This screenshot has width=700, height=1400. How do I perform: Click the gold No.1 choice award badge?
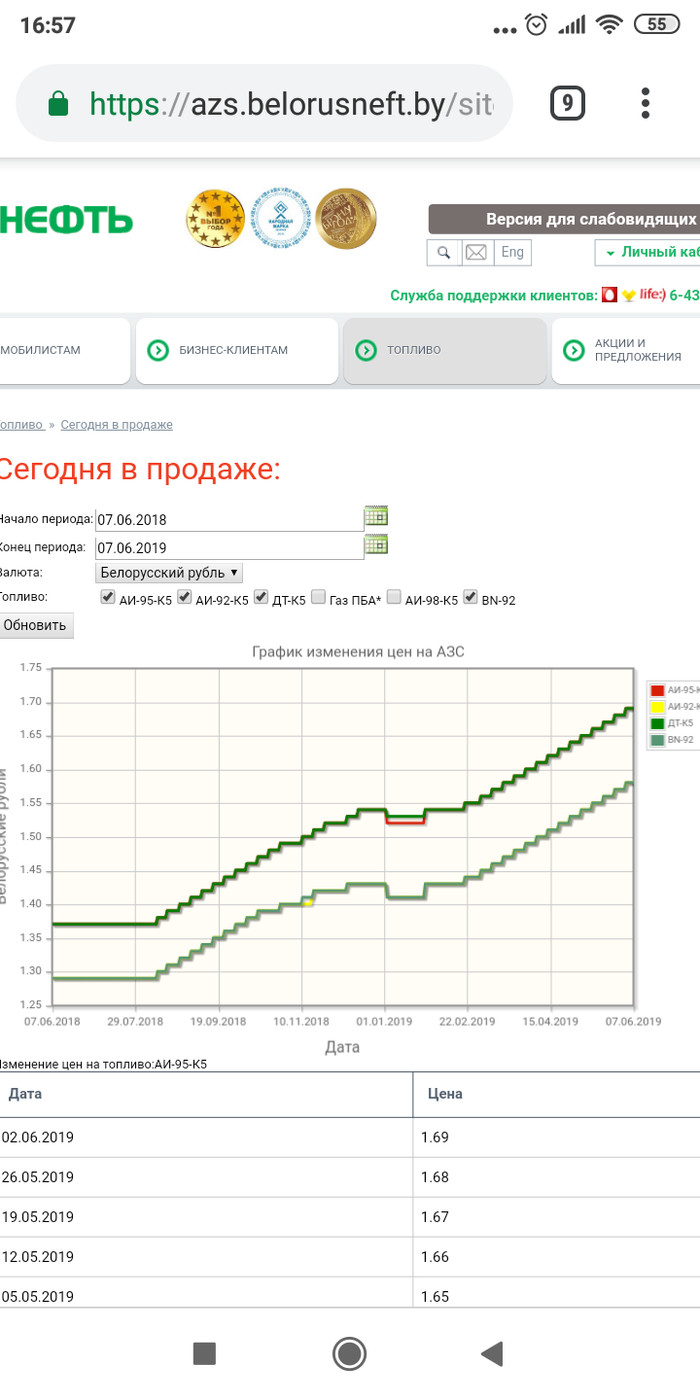coord(215,219)
